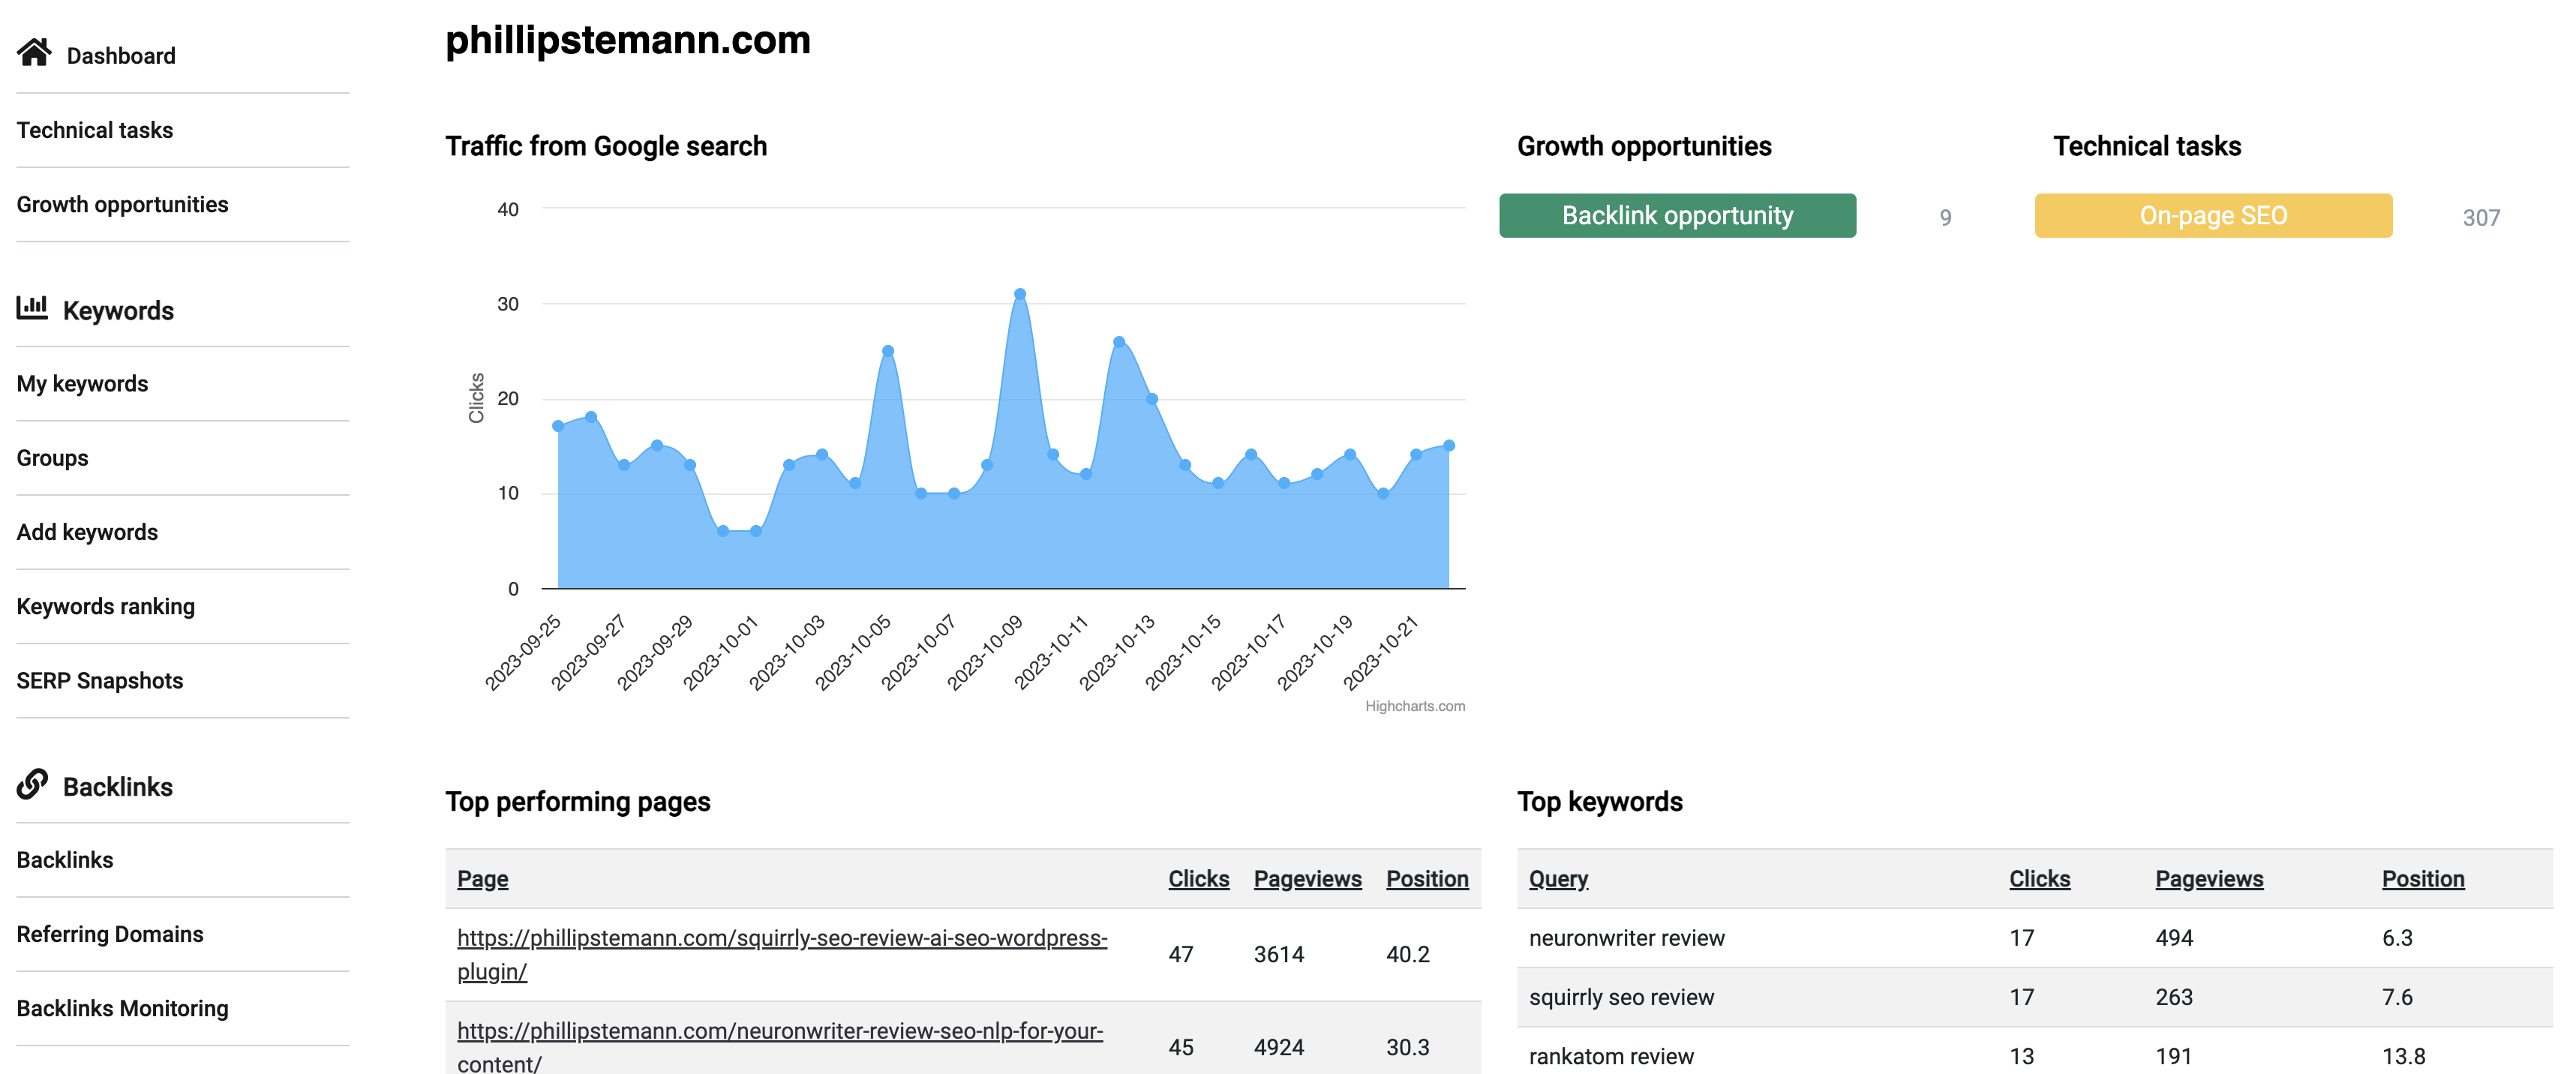Image resolution: width=2576 pixels, height=1074 pixels.
Task: Click the Top performing pages heading
Action: (578, 802)
